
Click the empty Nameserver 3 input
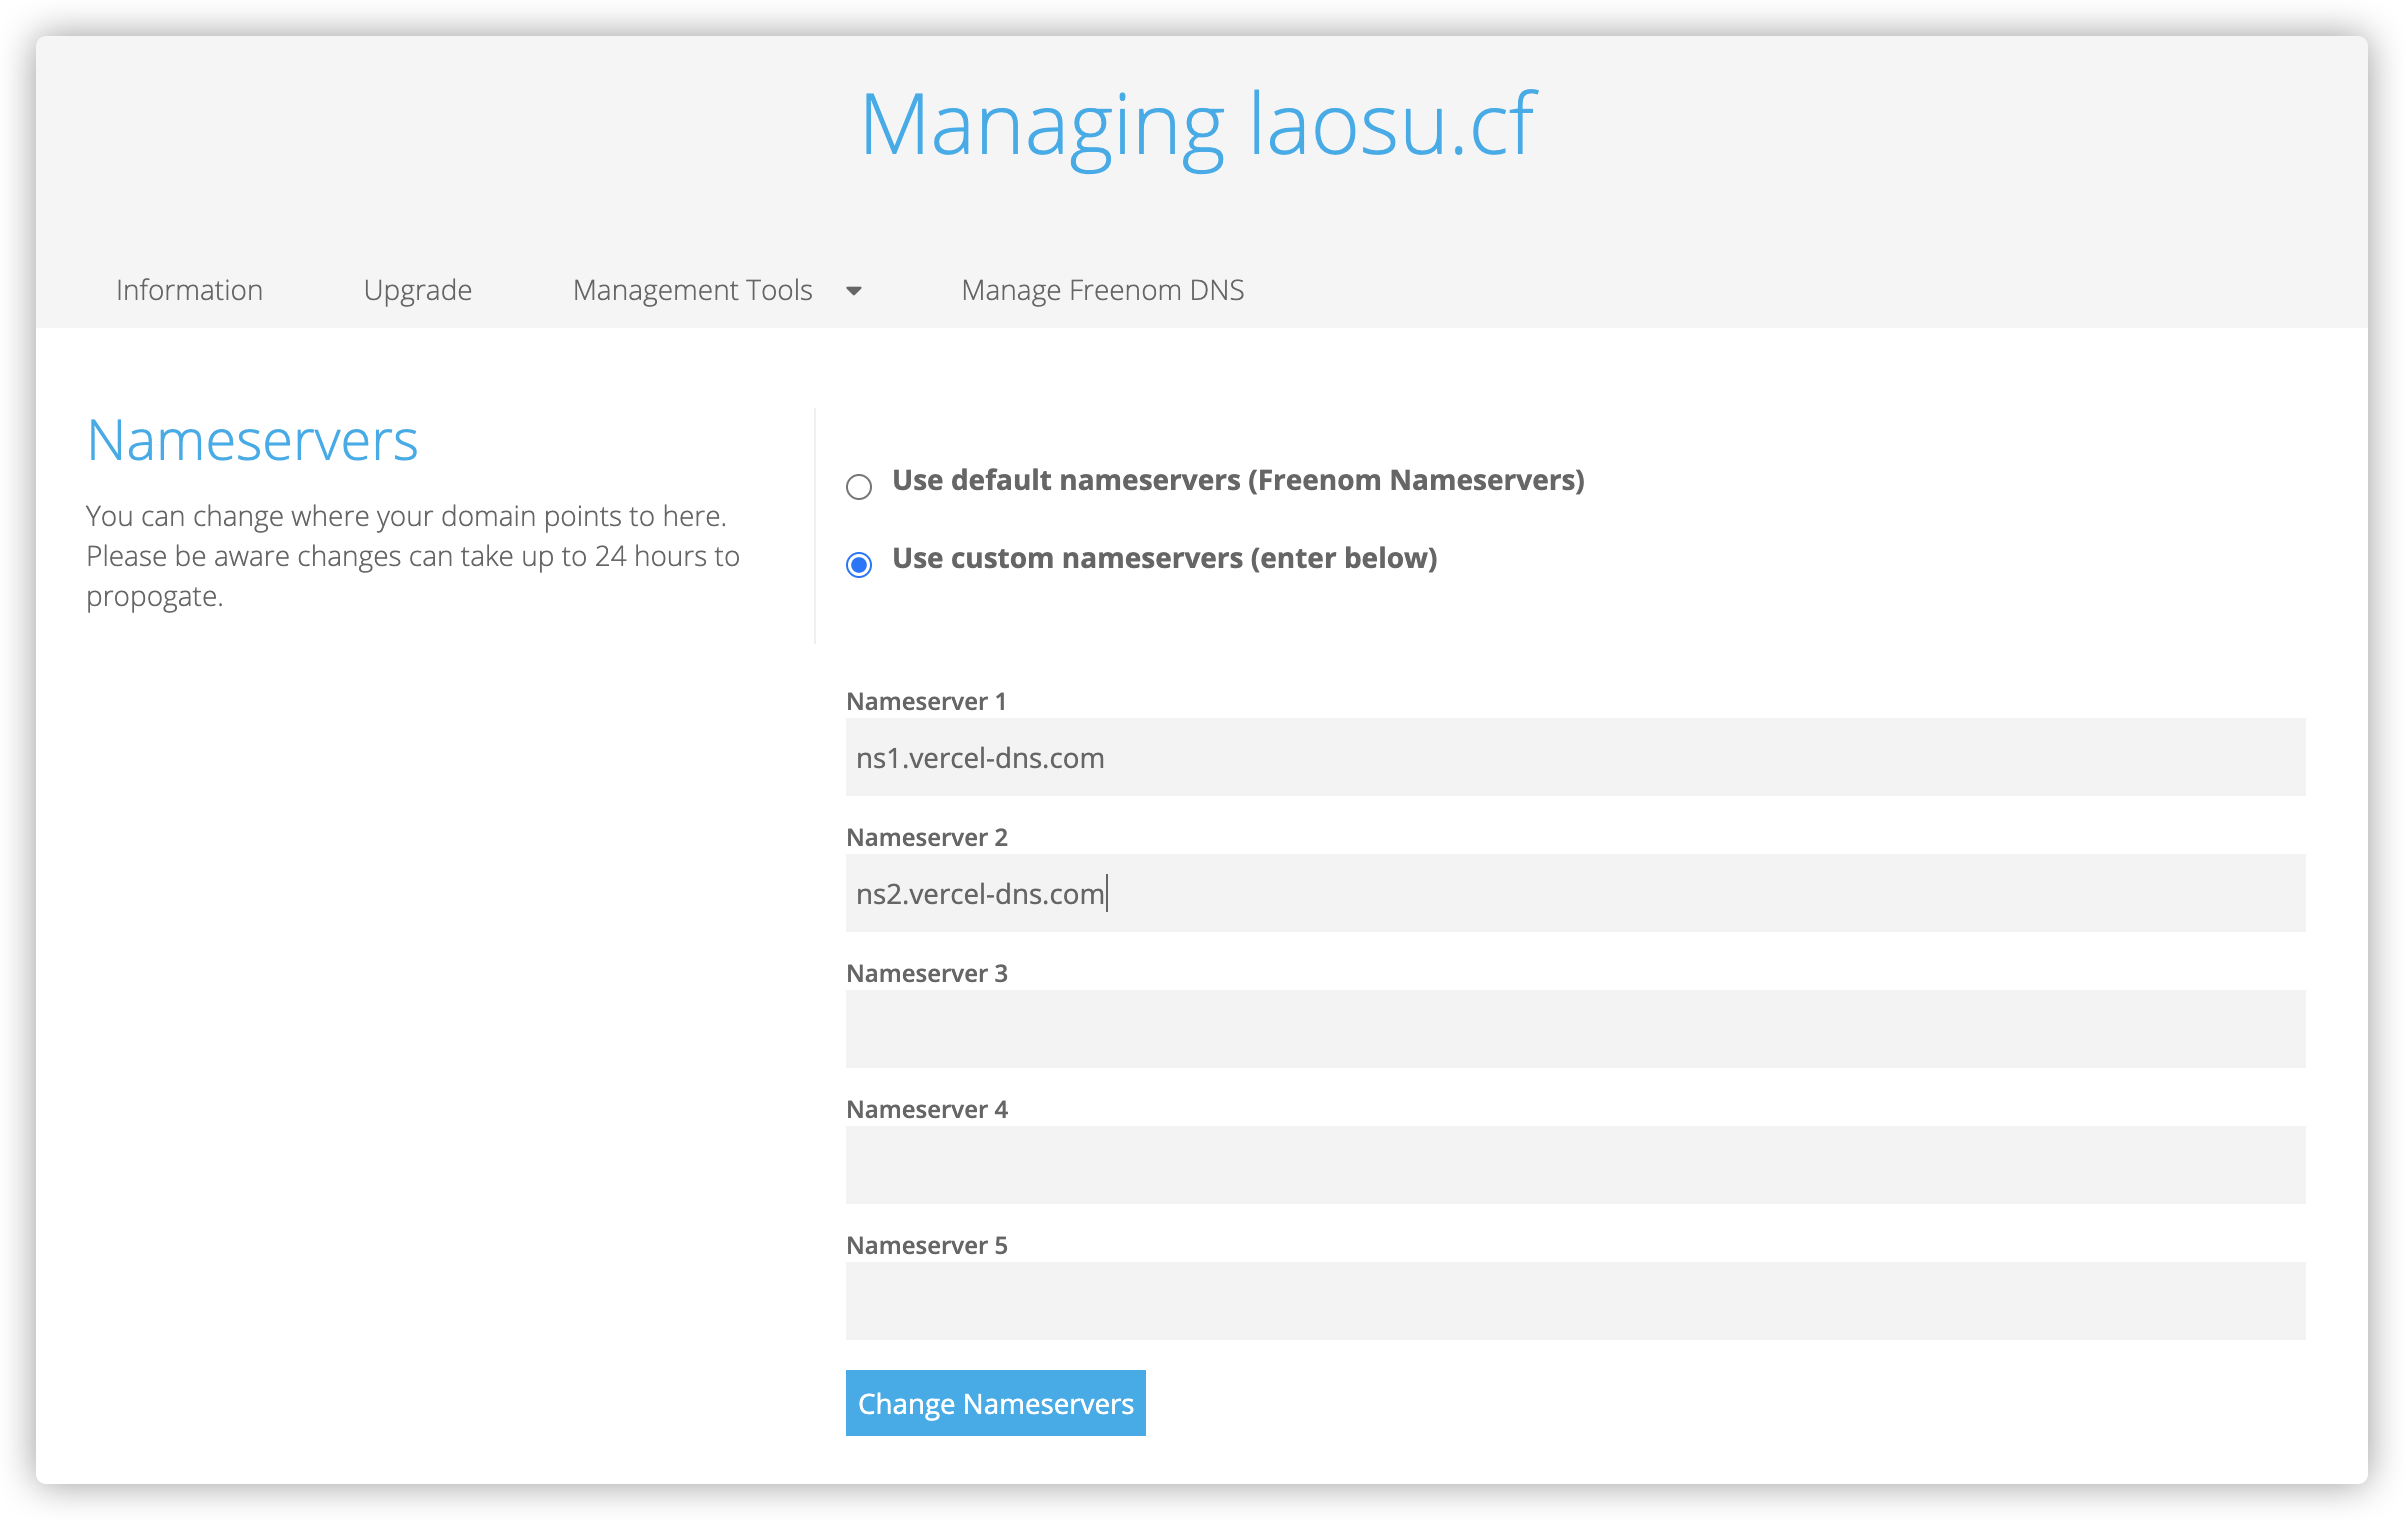(1575, 1029)
